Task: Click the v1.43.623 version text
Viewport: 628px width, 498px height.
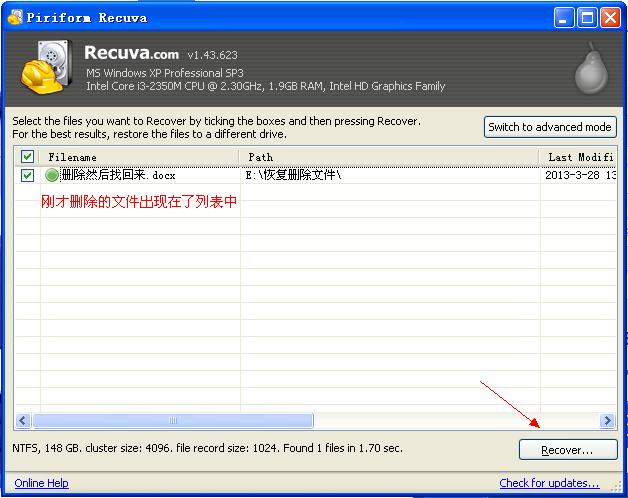Action: click(x=213, y=55)
